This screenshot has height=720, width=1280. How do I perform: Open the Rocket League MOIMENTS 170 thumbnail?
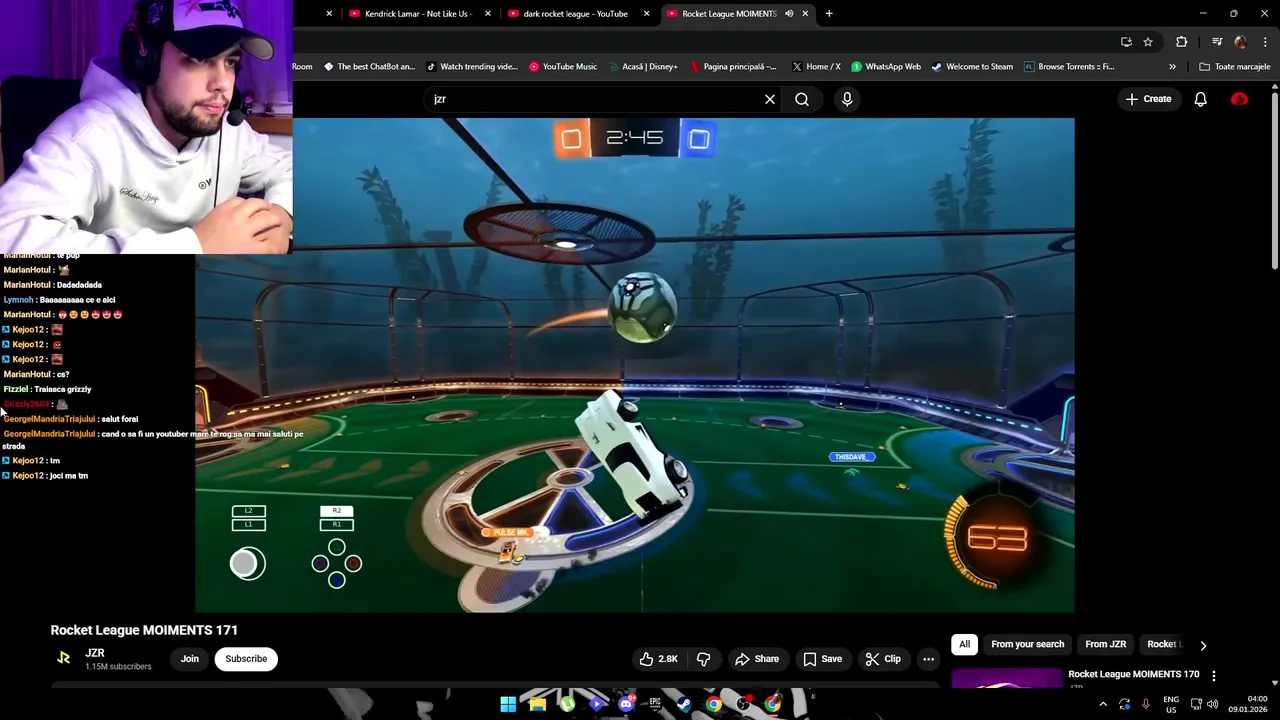point(1006,678)
